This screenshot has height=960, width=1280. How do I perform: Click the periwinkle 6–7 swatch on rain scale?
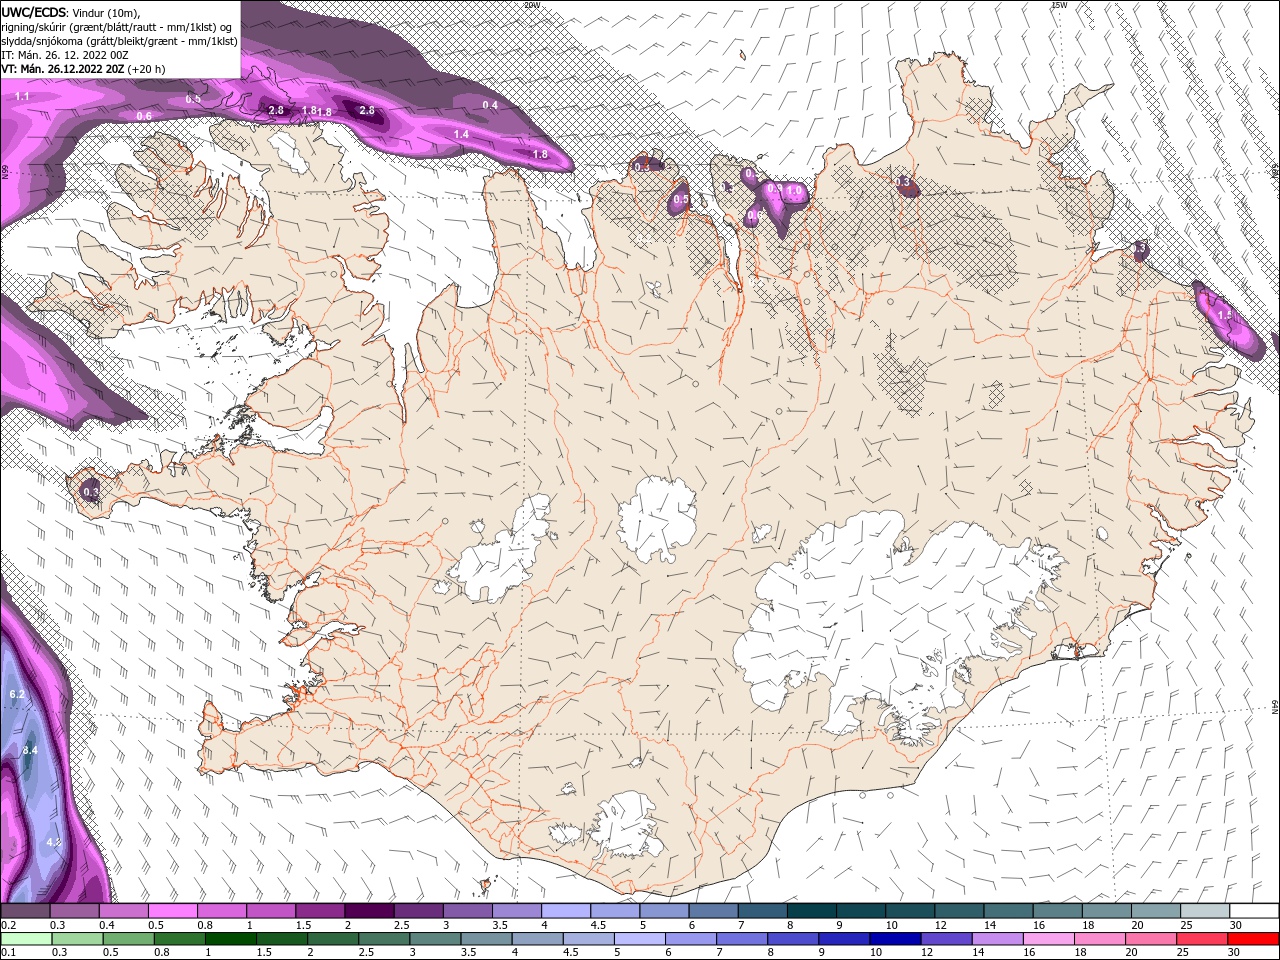[x=691, y=939]
